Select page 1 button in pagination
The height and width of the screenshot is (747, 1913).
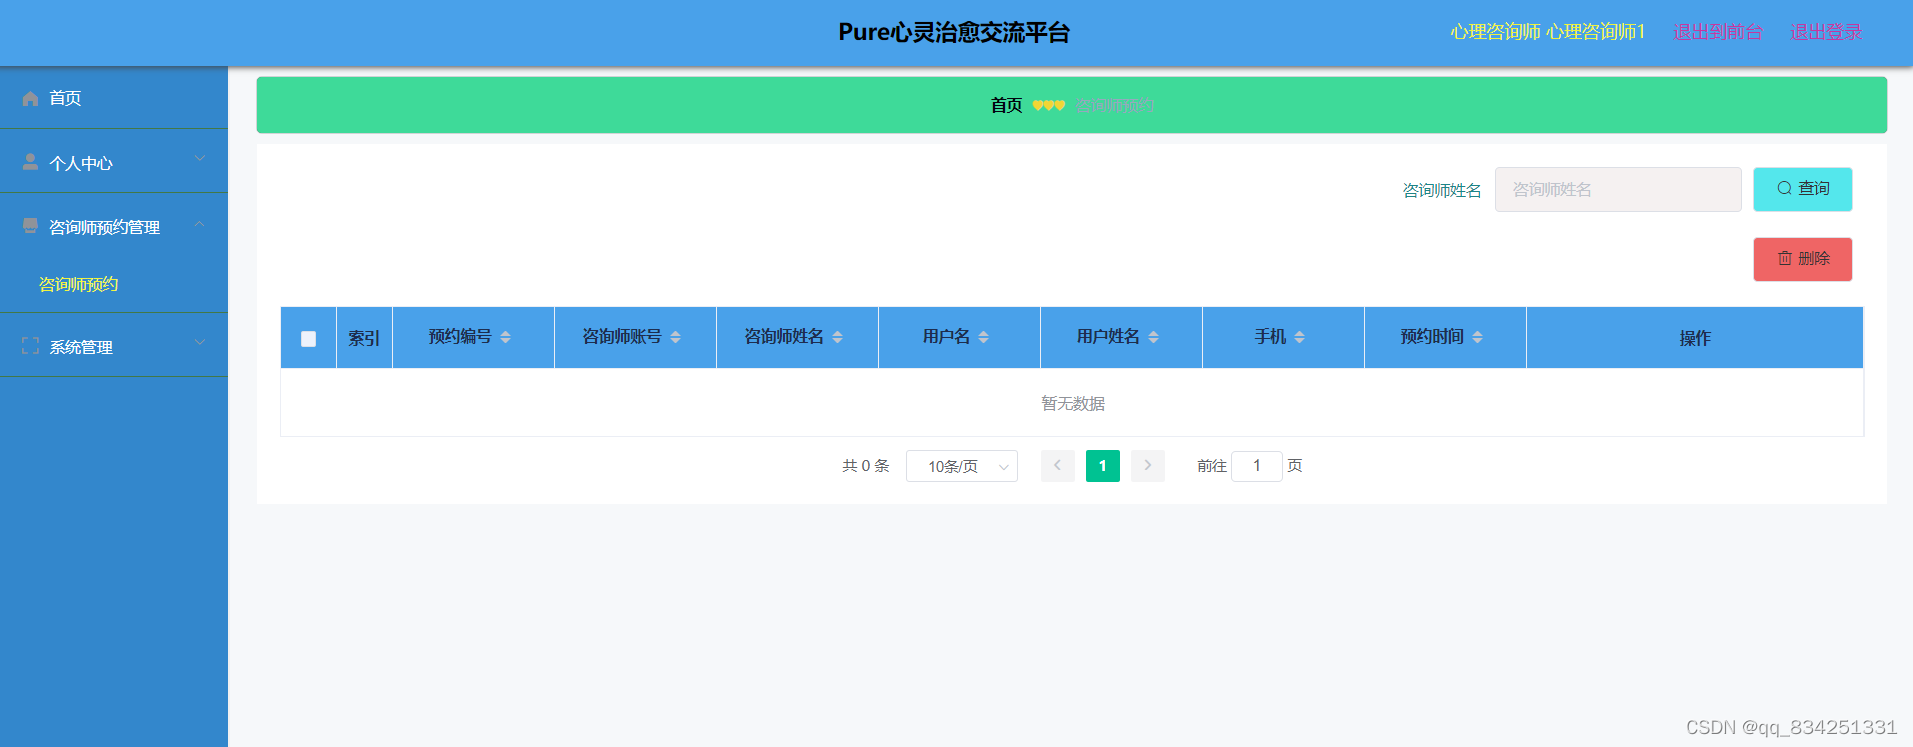point(1103,466)
